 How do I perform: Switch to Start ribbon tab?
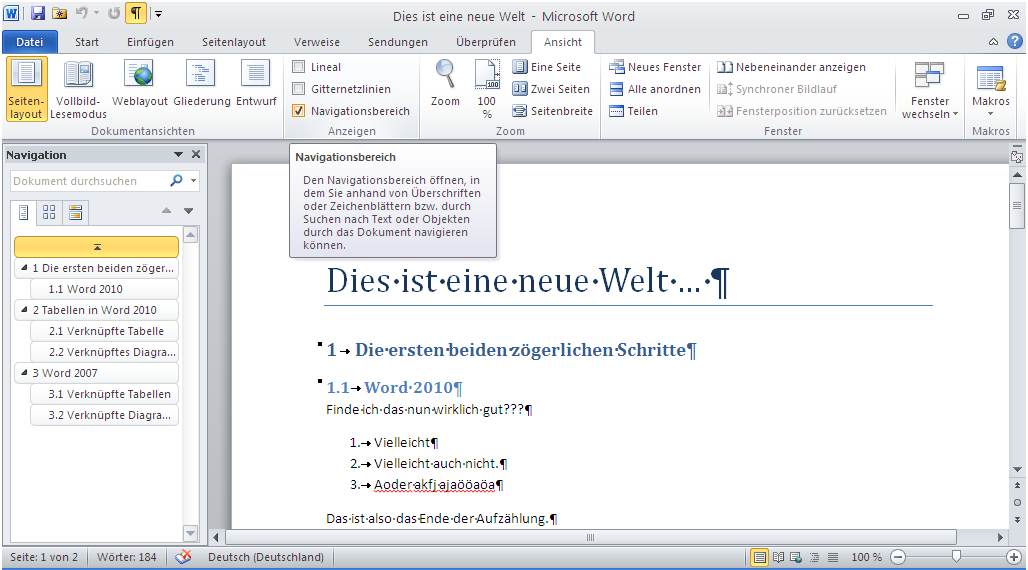click(x=87, y=42)
